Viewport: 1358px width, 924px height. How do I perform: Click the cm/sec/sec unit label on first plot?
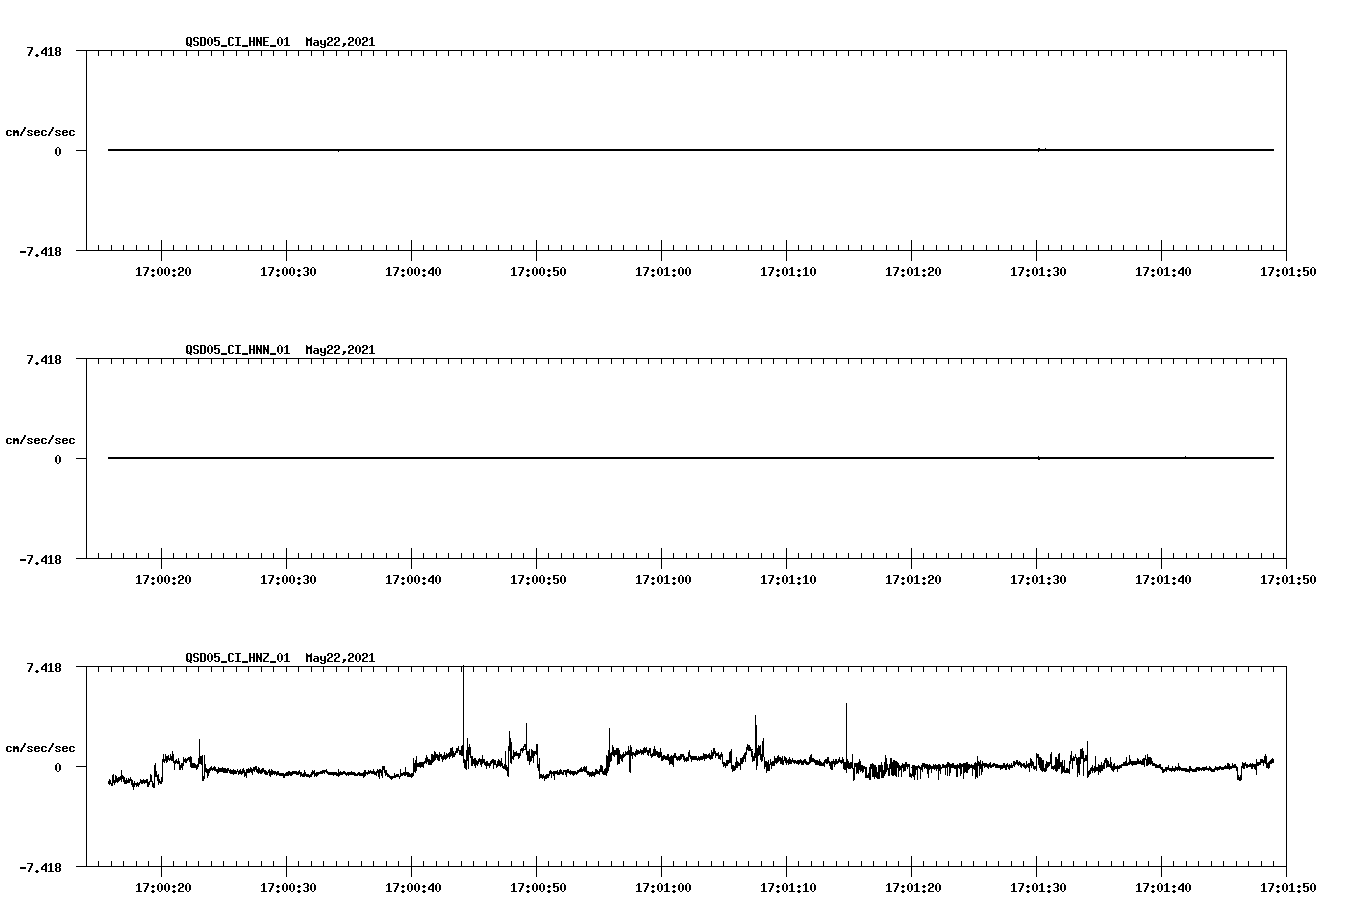point(41,131)
